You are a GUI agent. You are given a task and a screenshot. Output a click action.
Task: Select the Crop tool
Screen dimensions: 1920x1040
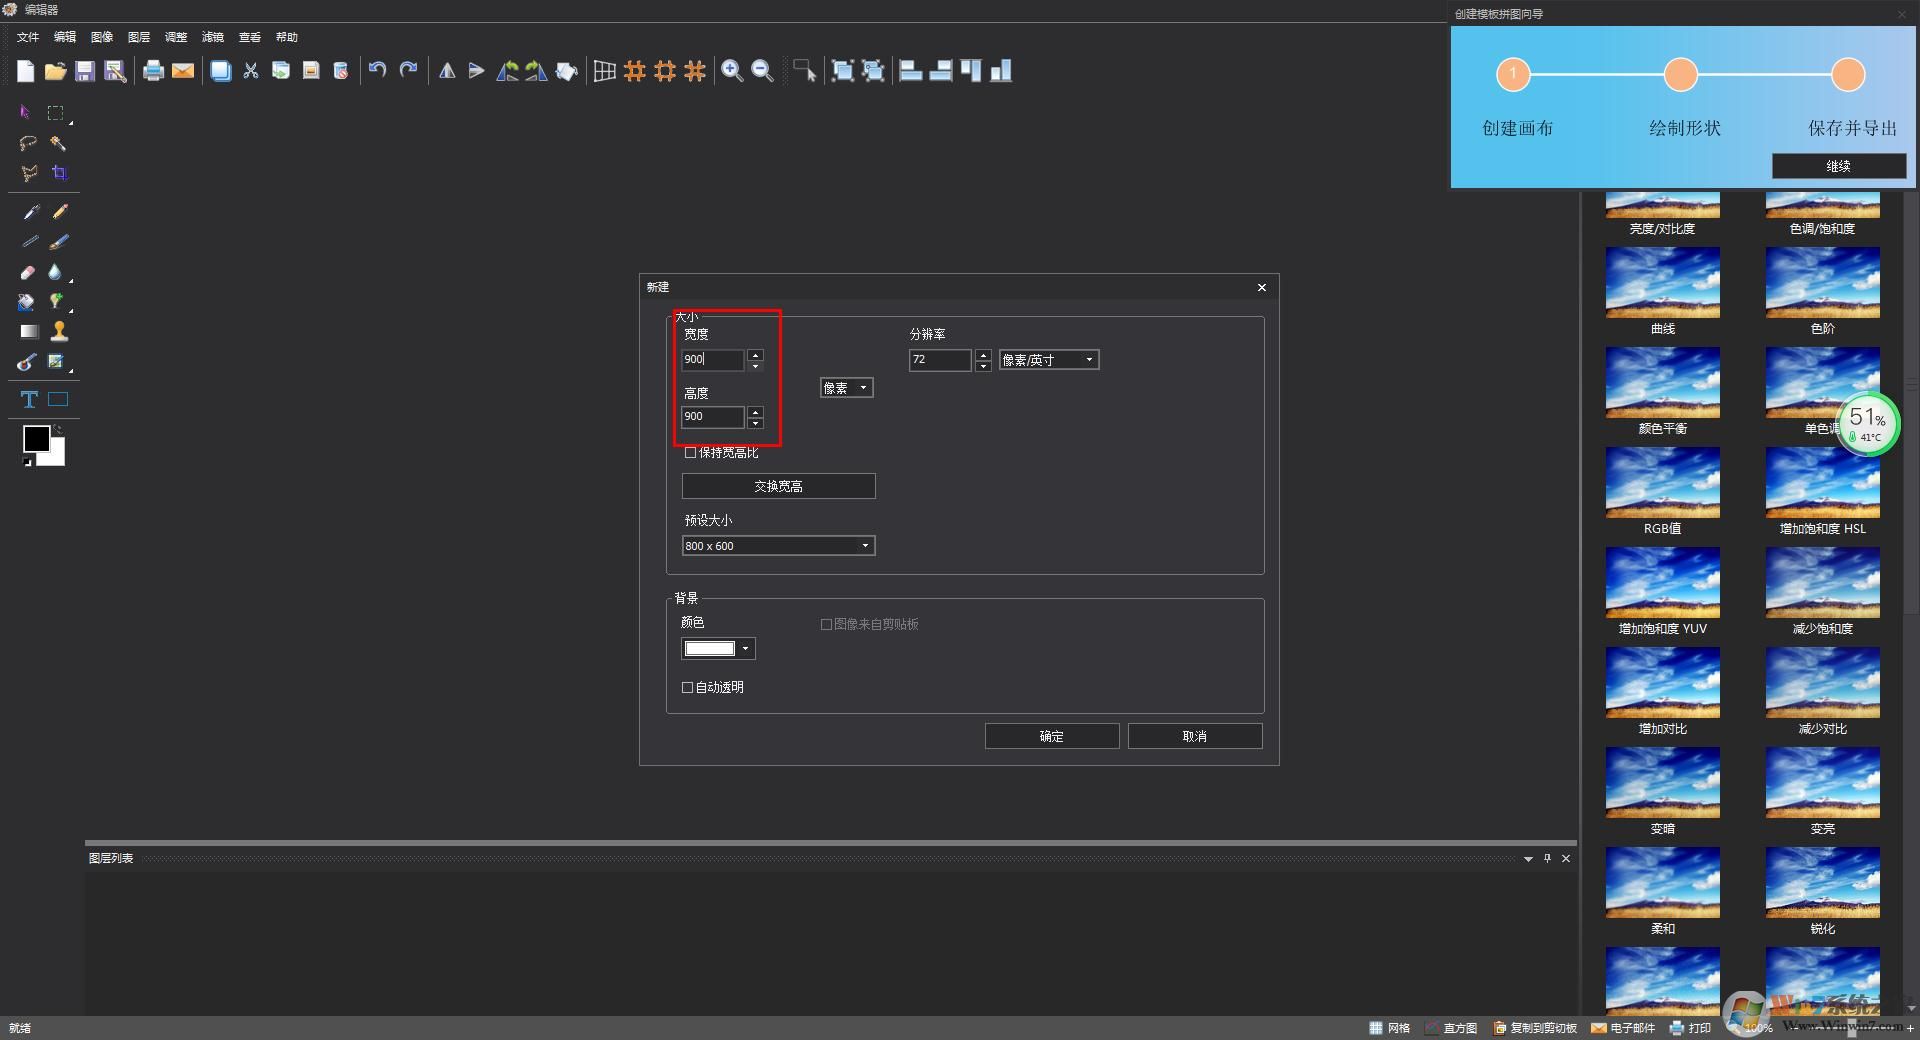click(59, 173)
